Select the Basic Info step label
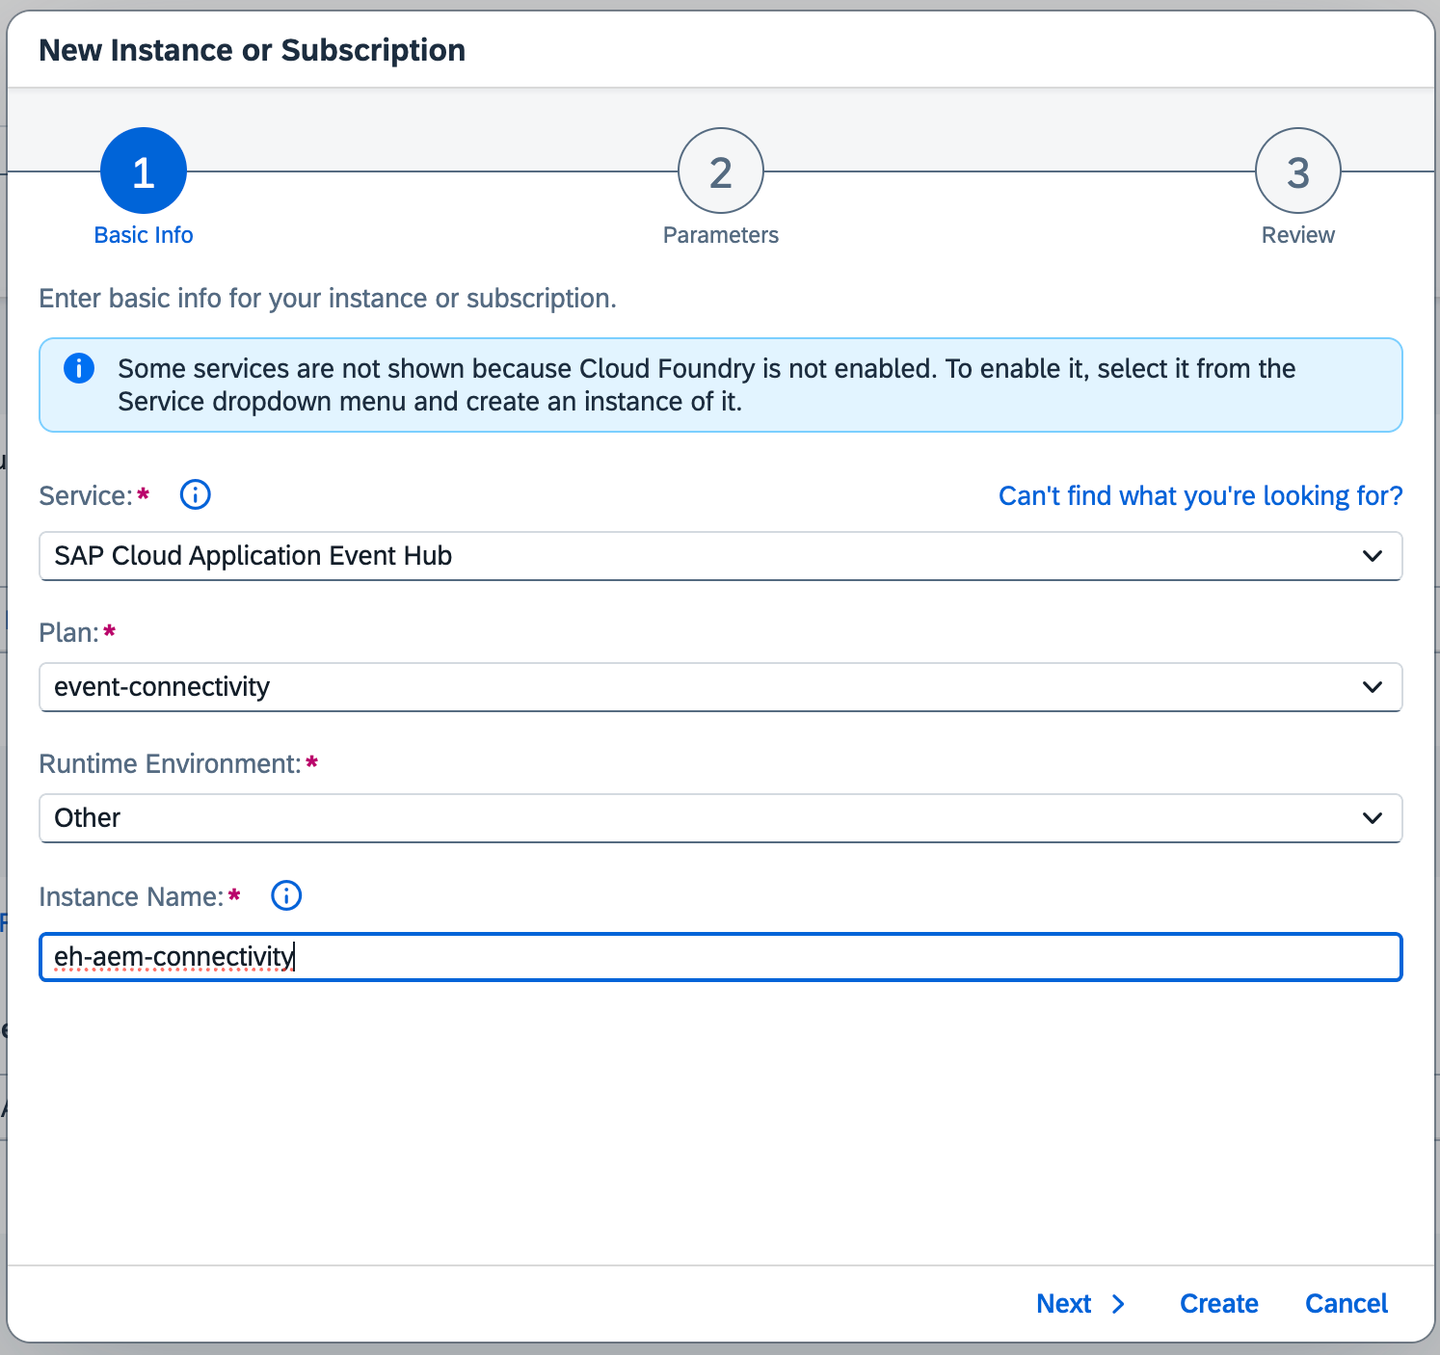This screenshot has width=1440, height=1355. 143,235
